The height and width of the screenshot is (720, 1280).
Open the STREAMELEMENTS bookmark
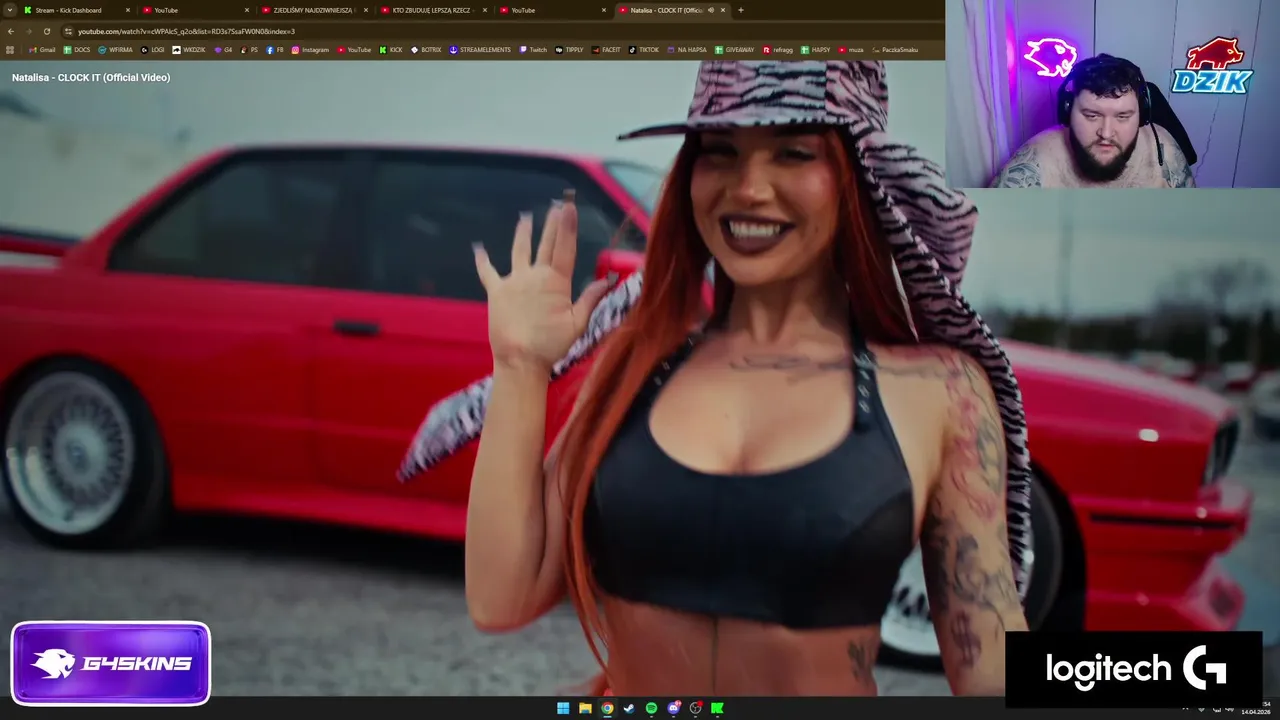click(480, 50)
